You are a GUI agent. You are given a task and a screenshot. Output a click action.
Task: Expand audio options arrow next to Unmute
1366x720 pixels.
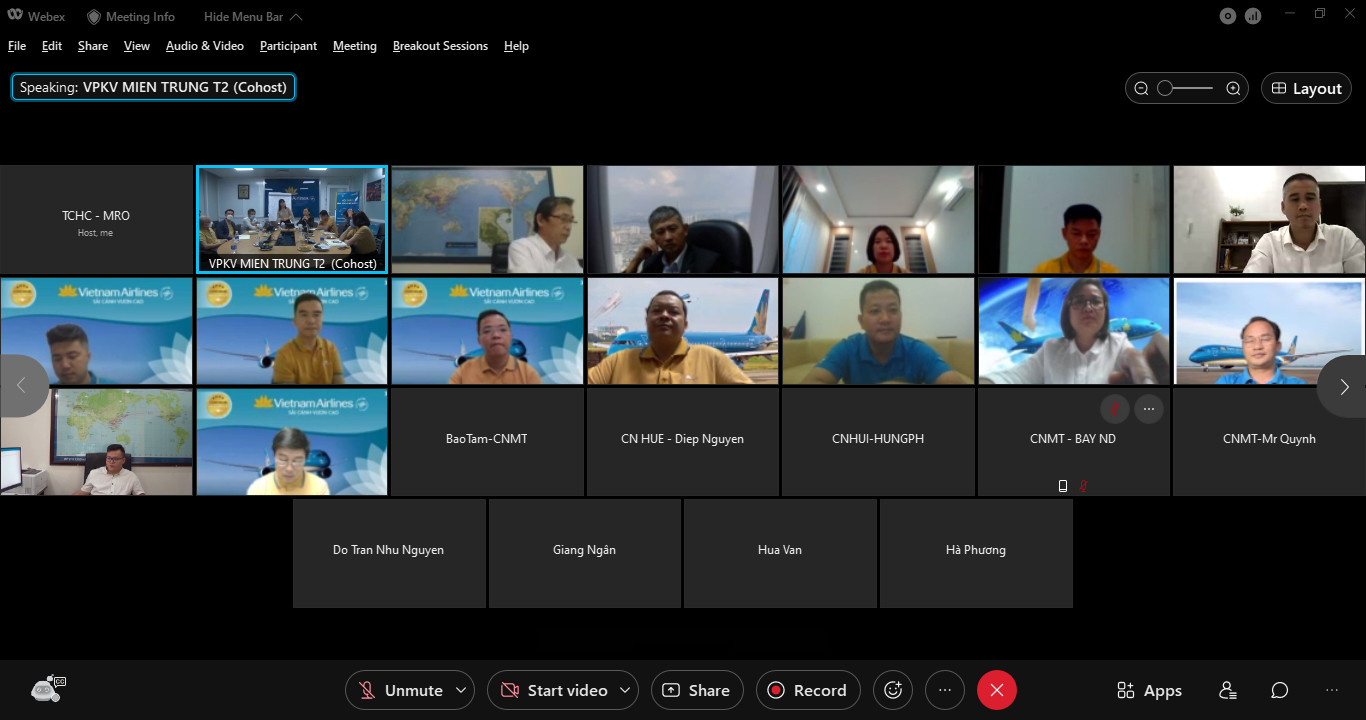click(461, 690)
